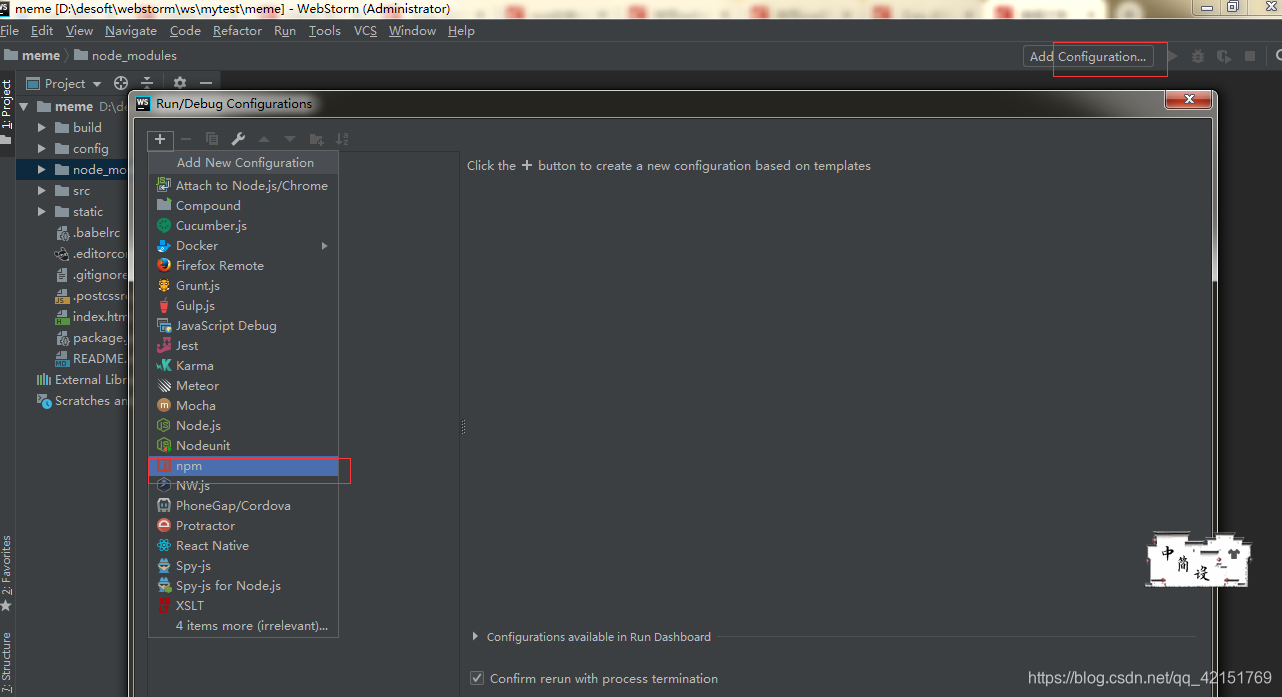
Task: Click the Move Up arrow icon
Action: [x=264, y=139]
